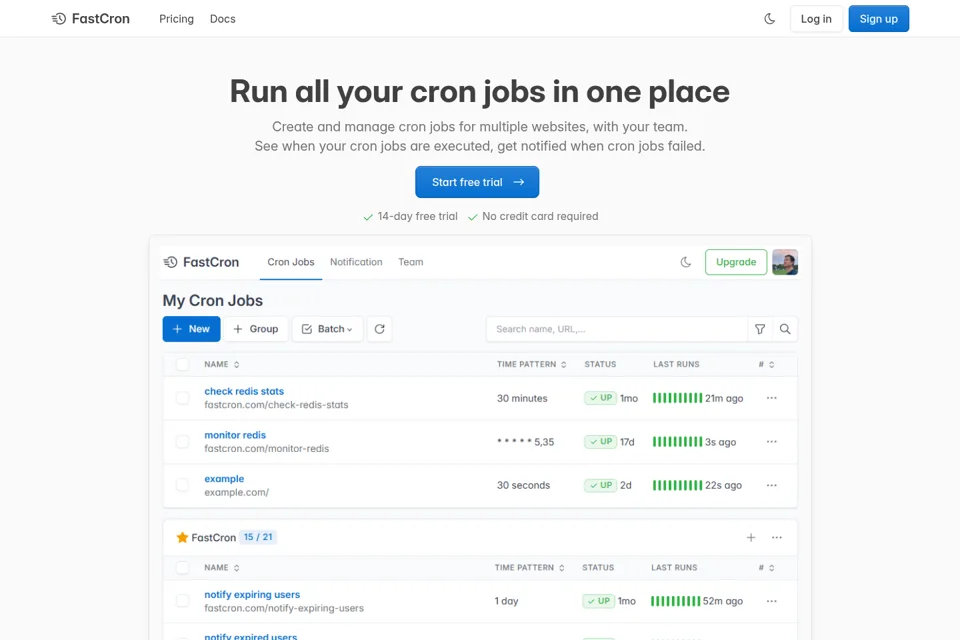Viewport: 960px width, 640px height.
Task: Click Start free trial button
Action: [477, 182]
